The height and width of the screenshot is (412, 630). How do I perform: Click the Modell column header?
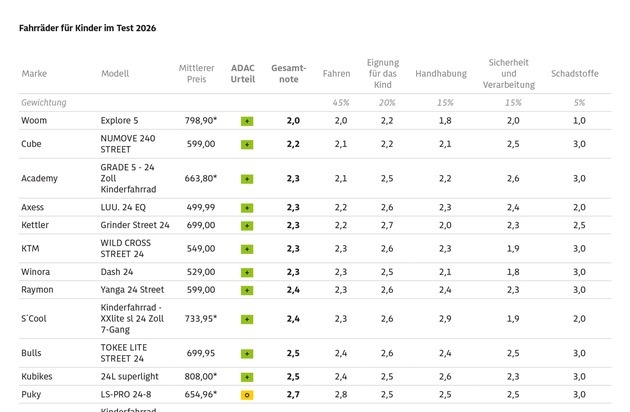115,74
